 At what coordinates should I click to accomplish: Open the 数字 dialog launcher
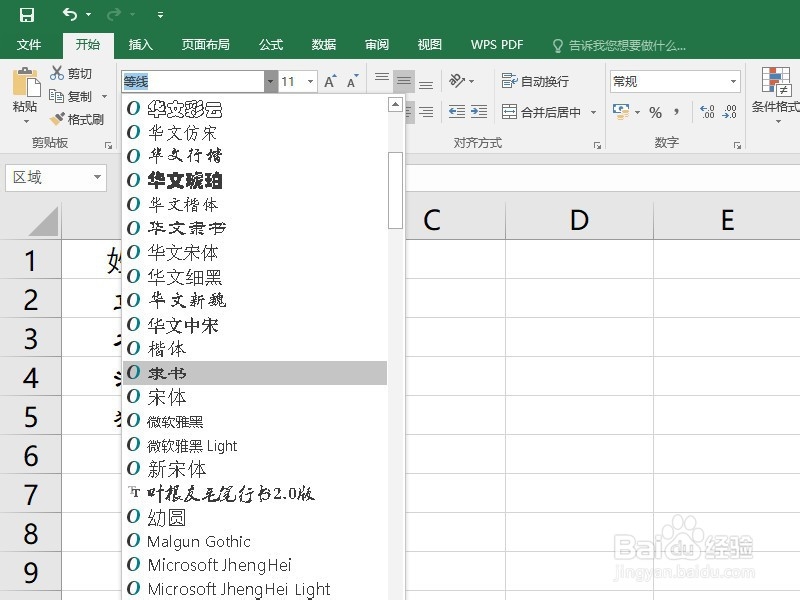tap(737, 145)
